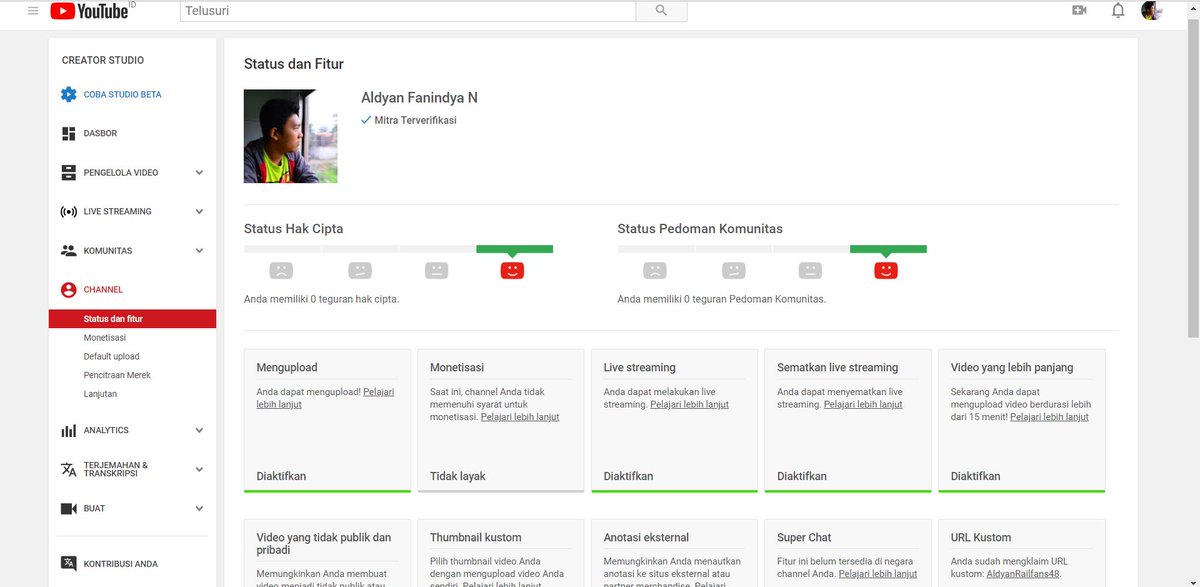
Task: Click Video yang tidak publik dan pribadi title
Action: pyautogui.click(x=324, y=544)
